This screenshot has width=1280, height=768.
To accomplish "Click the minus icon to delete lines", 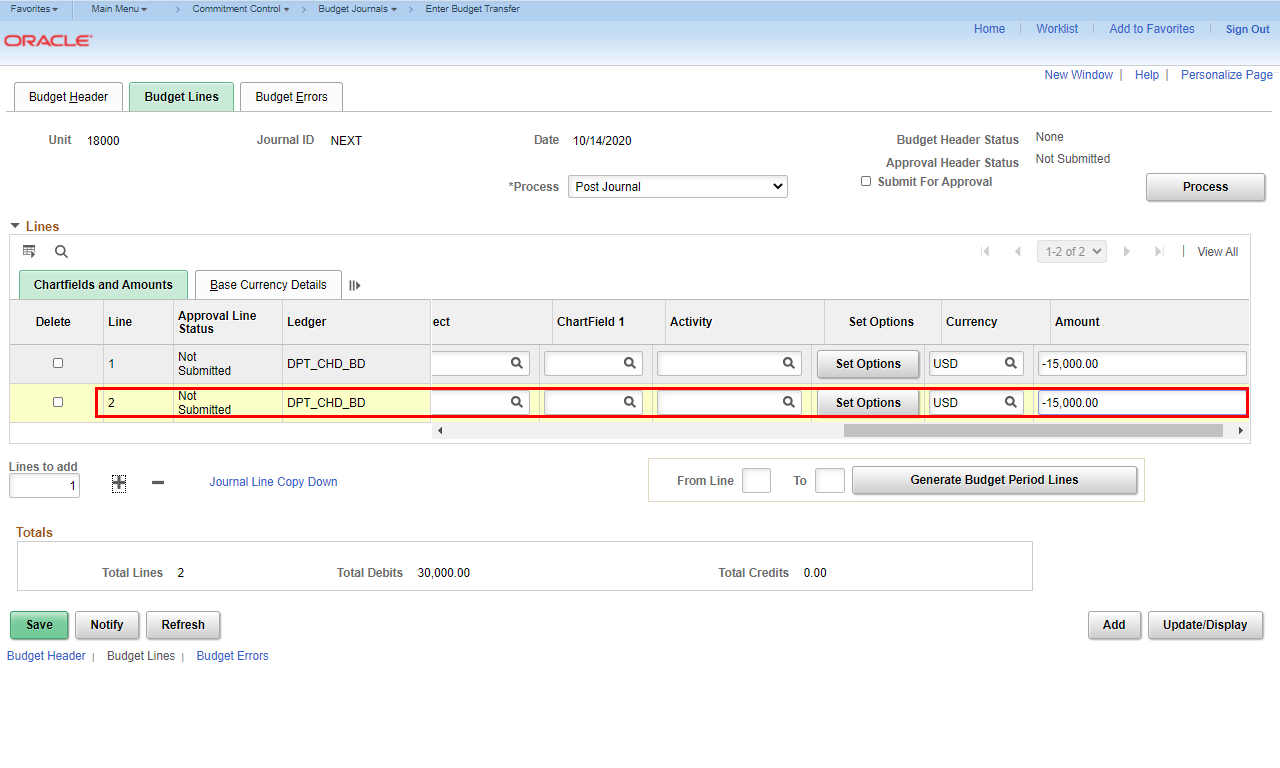I will 158,483.
